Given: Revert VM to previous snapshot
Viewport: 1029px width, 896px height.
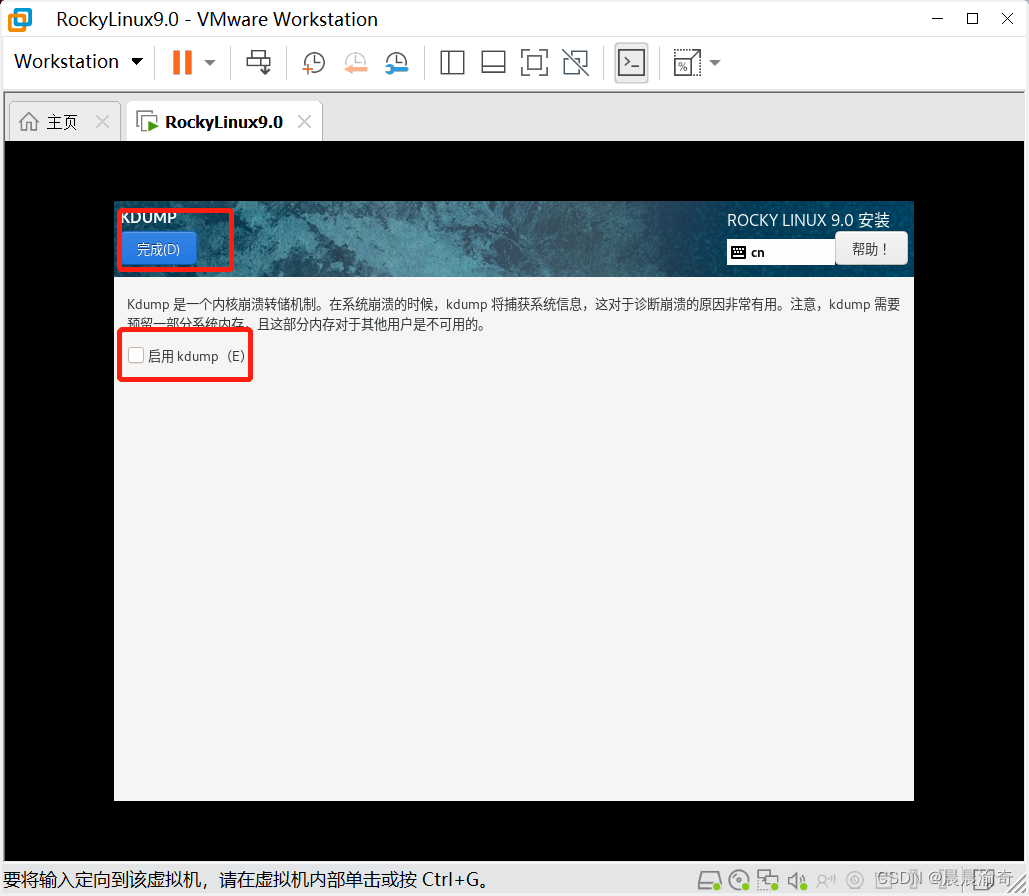Looking at the screenshot, I should tap(355, 63).
